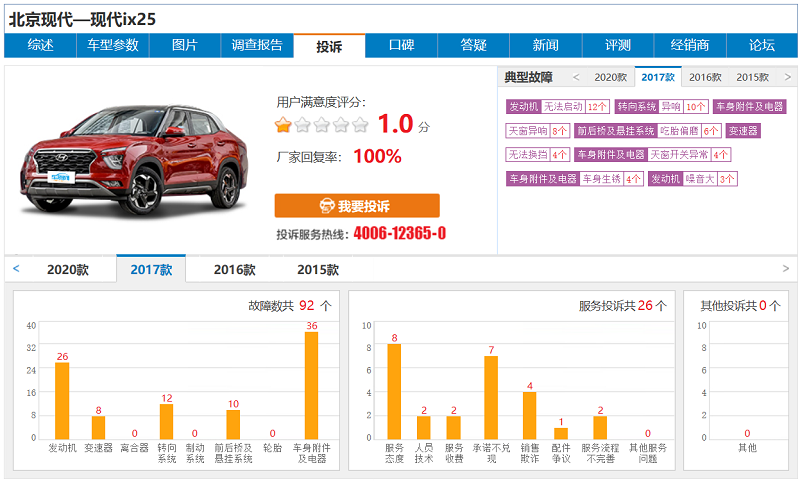This screenshot has height=481, width=800.
Task: Select the lower 2017款 chart tab
Action: click(x=151, y=269)
